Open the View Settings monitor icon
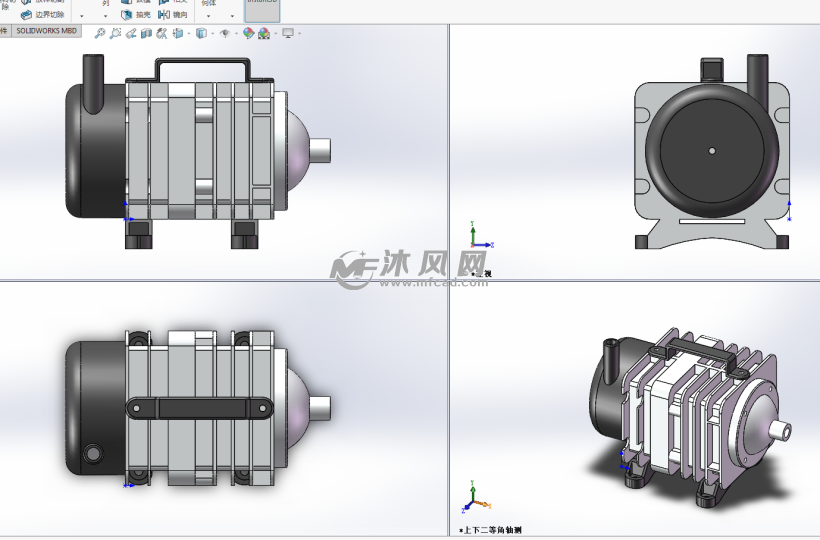 point(288,33)
